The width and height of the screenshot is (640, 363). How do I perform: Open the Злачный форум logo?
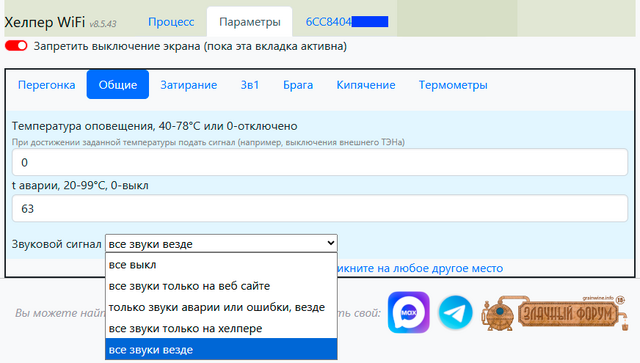pyautogui.click(x=554, y=313)
